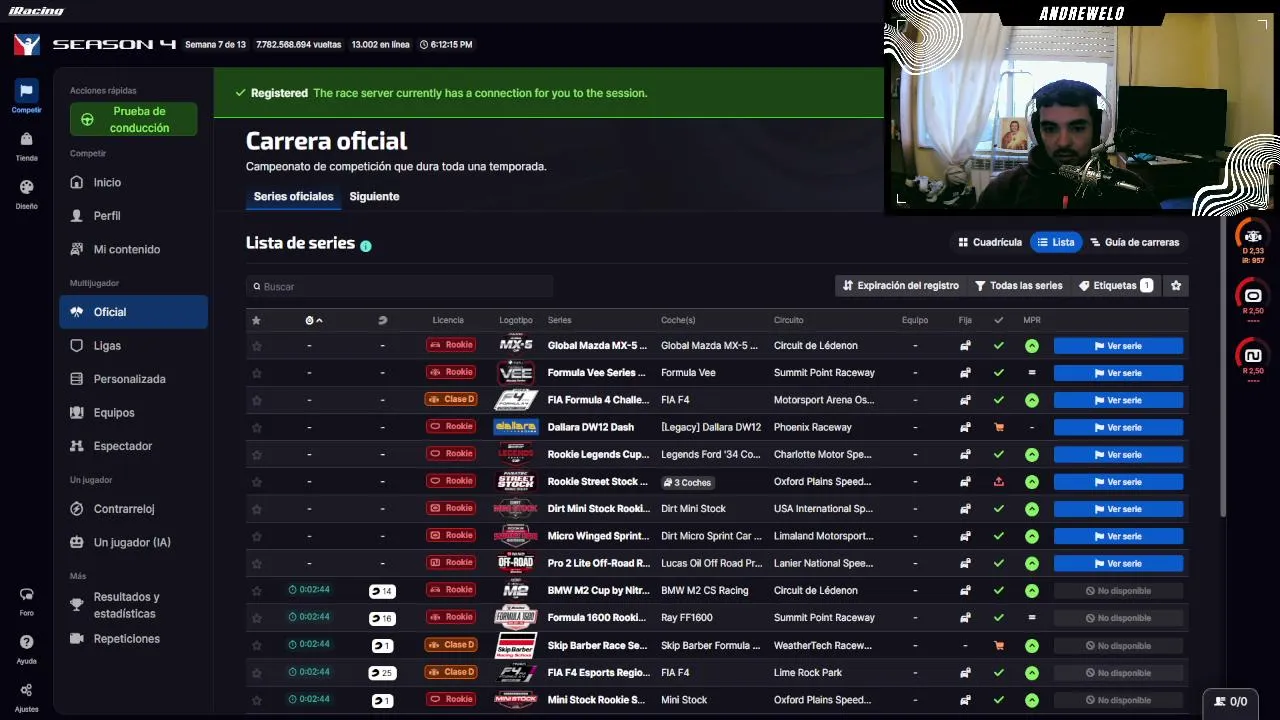Click the registered count 14 badge in BMW M2 row

click(382, 591)
